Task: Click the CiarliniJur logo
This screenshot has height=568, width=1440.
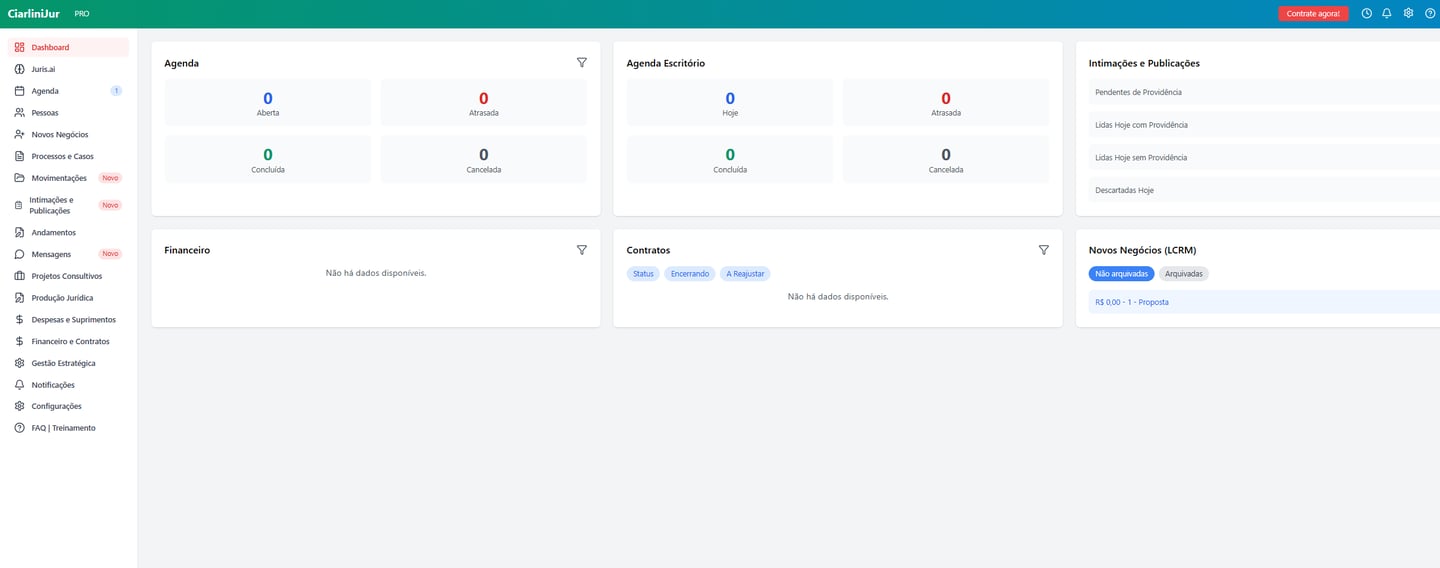Action: [34, 13]
